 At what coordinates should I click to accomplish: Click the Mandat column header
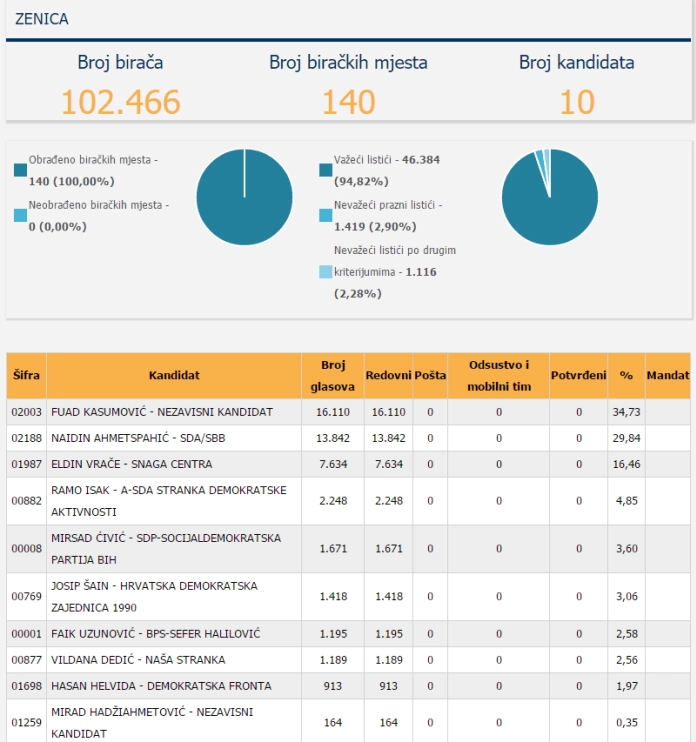[668, 375]
